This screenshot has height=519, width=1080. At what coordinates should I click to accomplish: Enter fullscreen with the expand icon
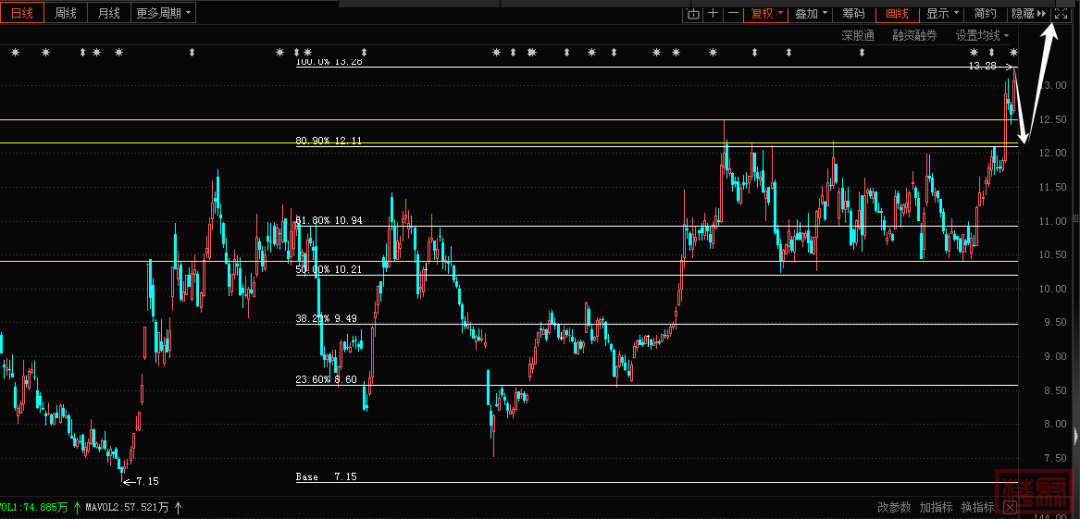1062,13
